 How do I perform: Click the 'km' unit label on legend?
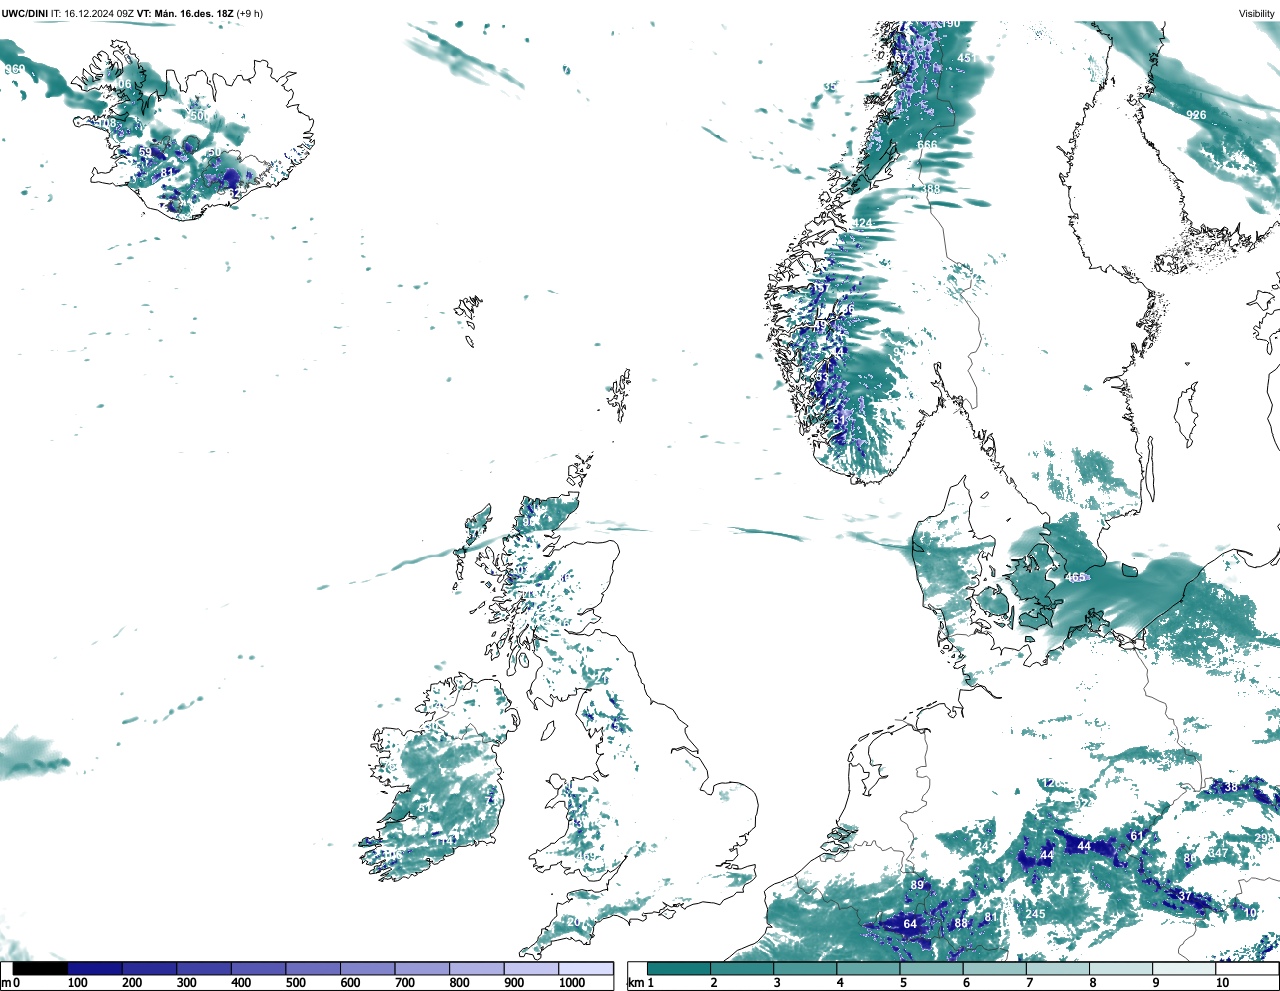[635, 983]
